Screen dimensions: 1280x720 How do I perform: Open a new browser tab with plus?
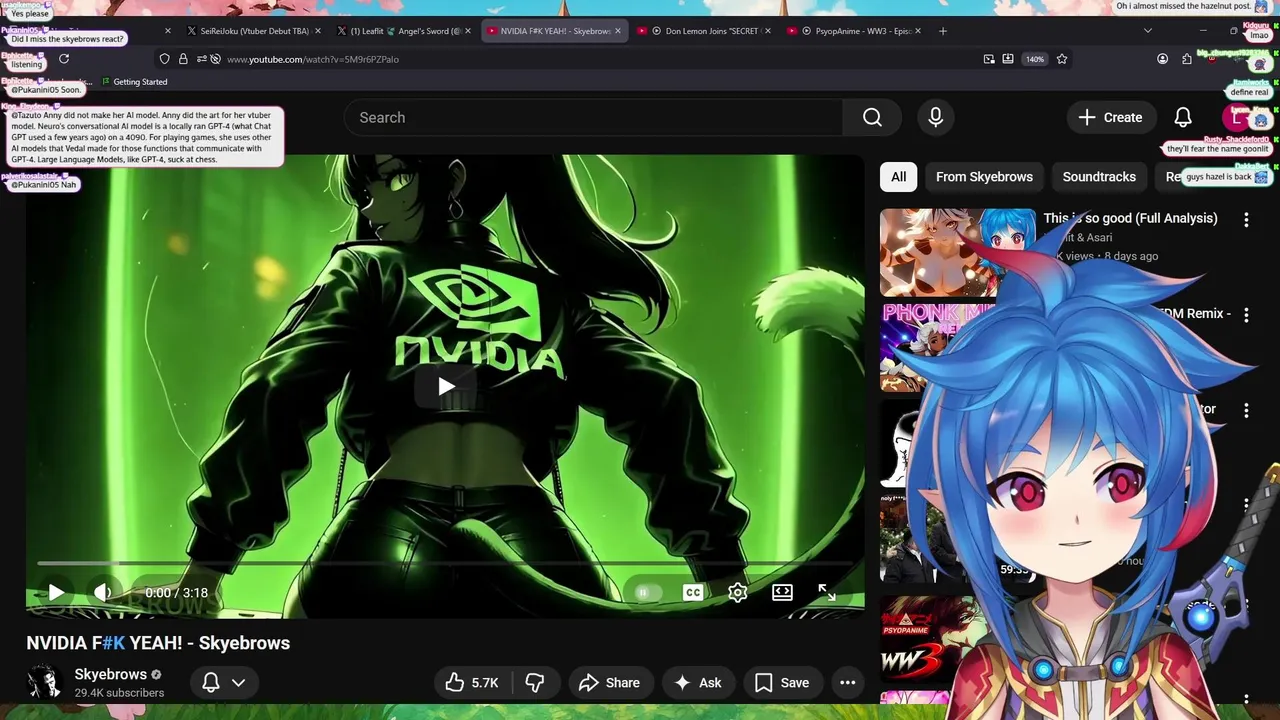(942, 31)
